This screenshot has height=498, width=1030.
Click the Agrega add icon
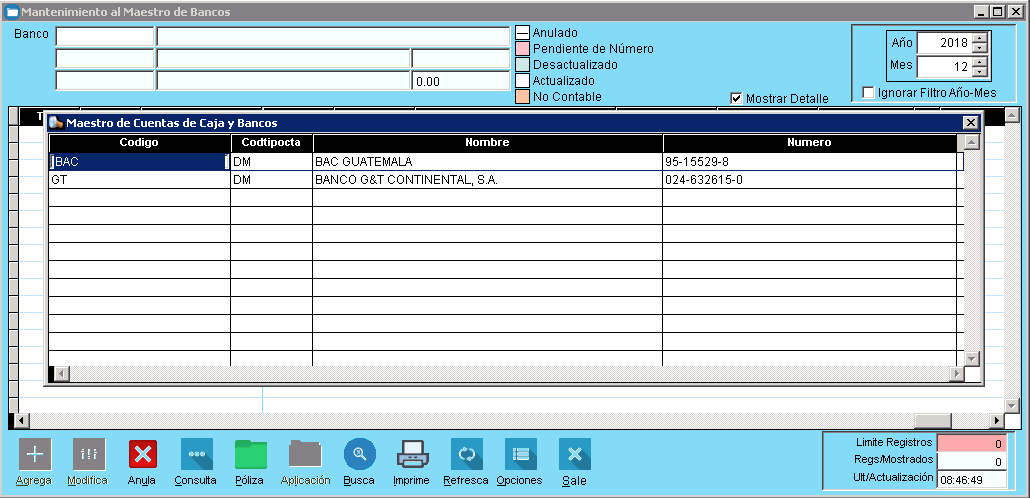coord(34,455)
